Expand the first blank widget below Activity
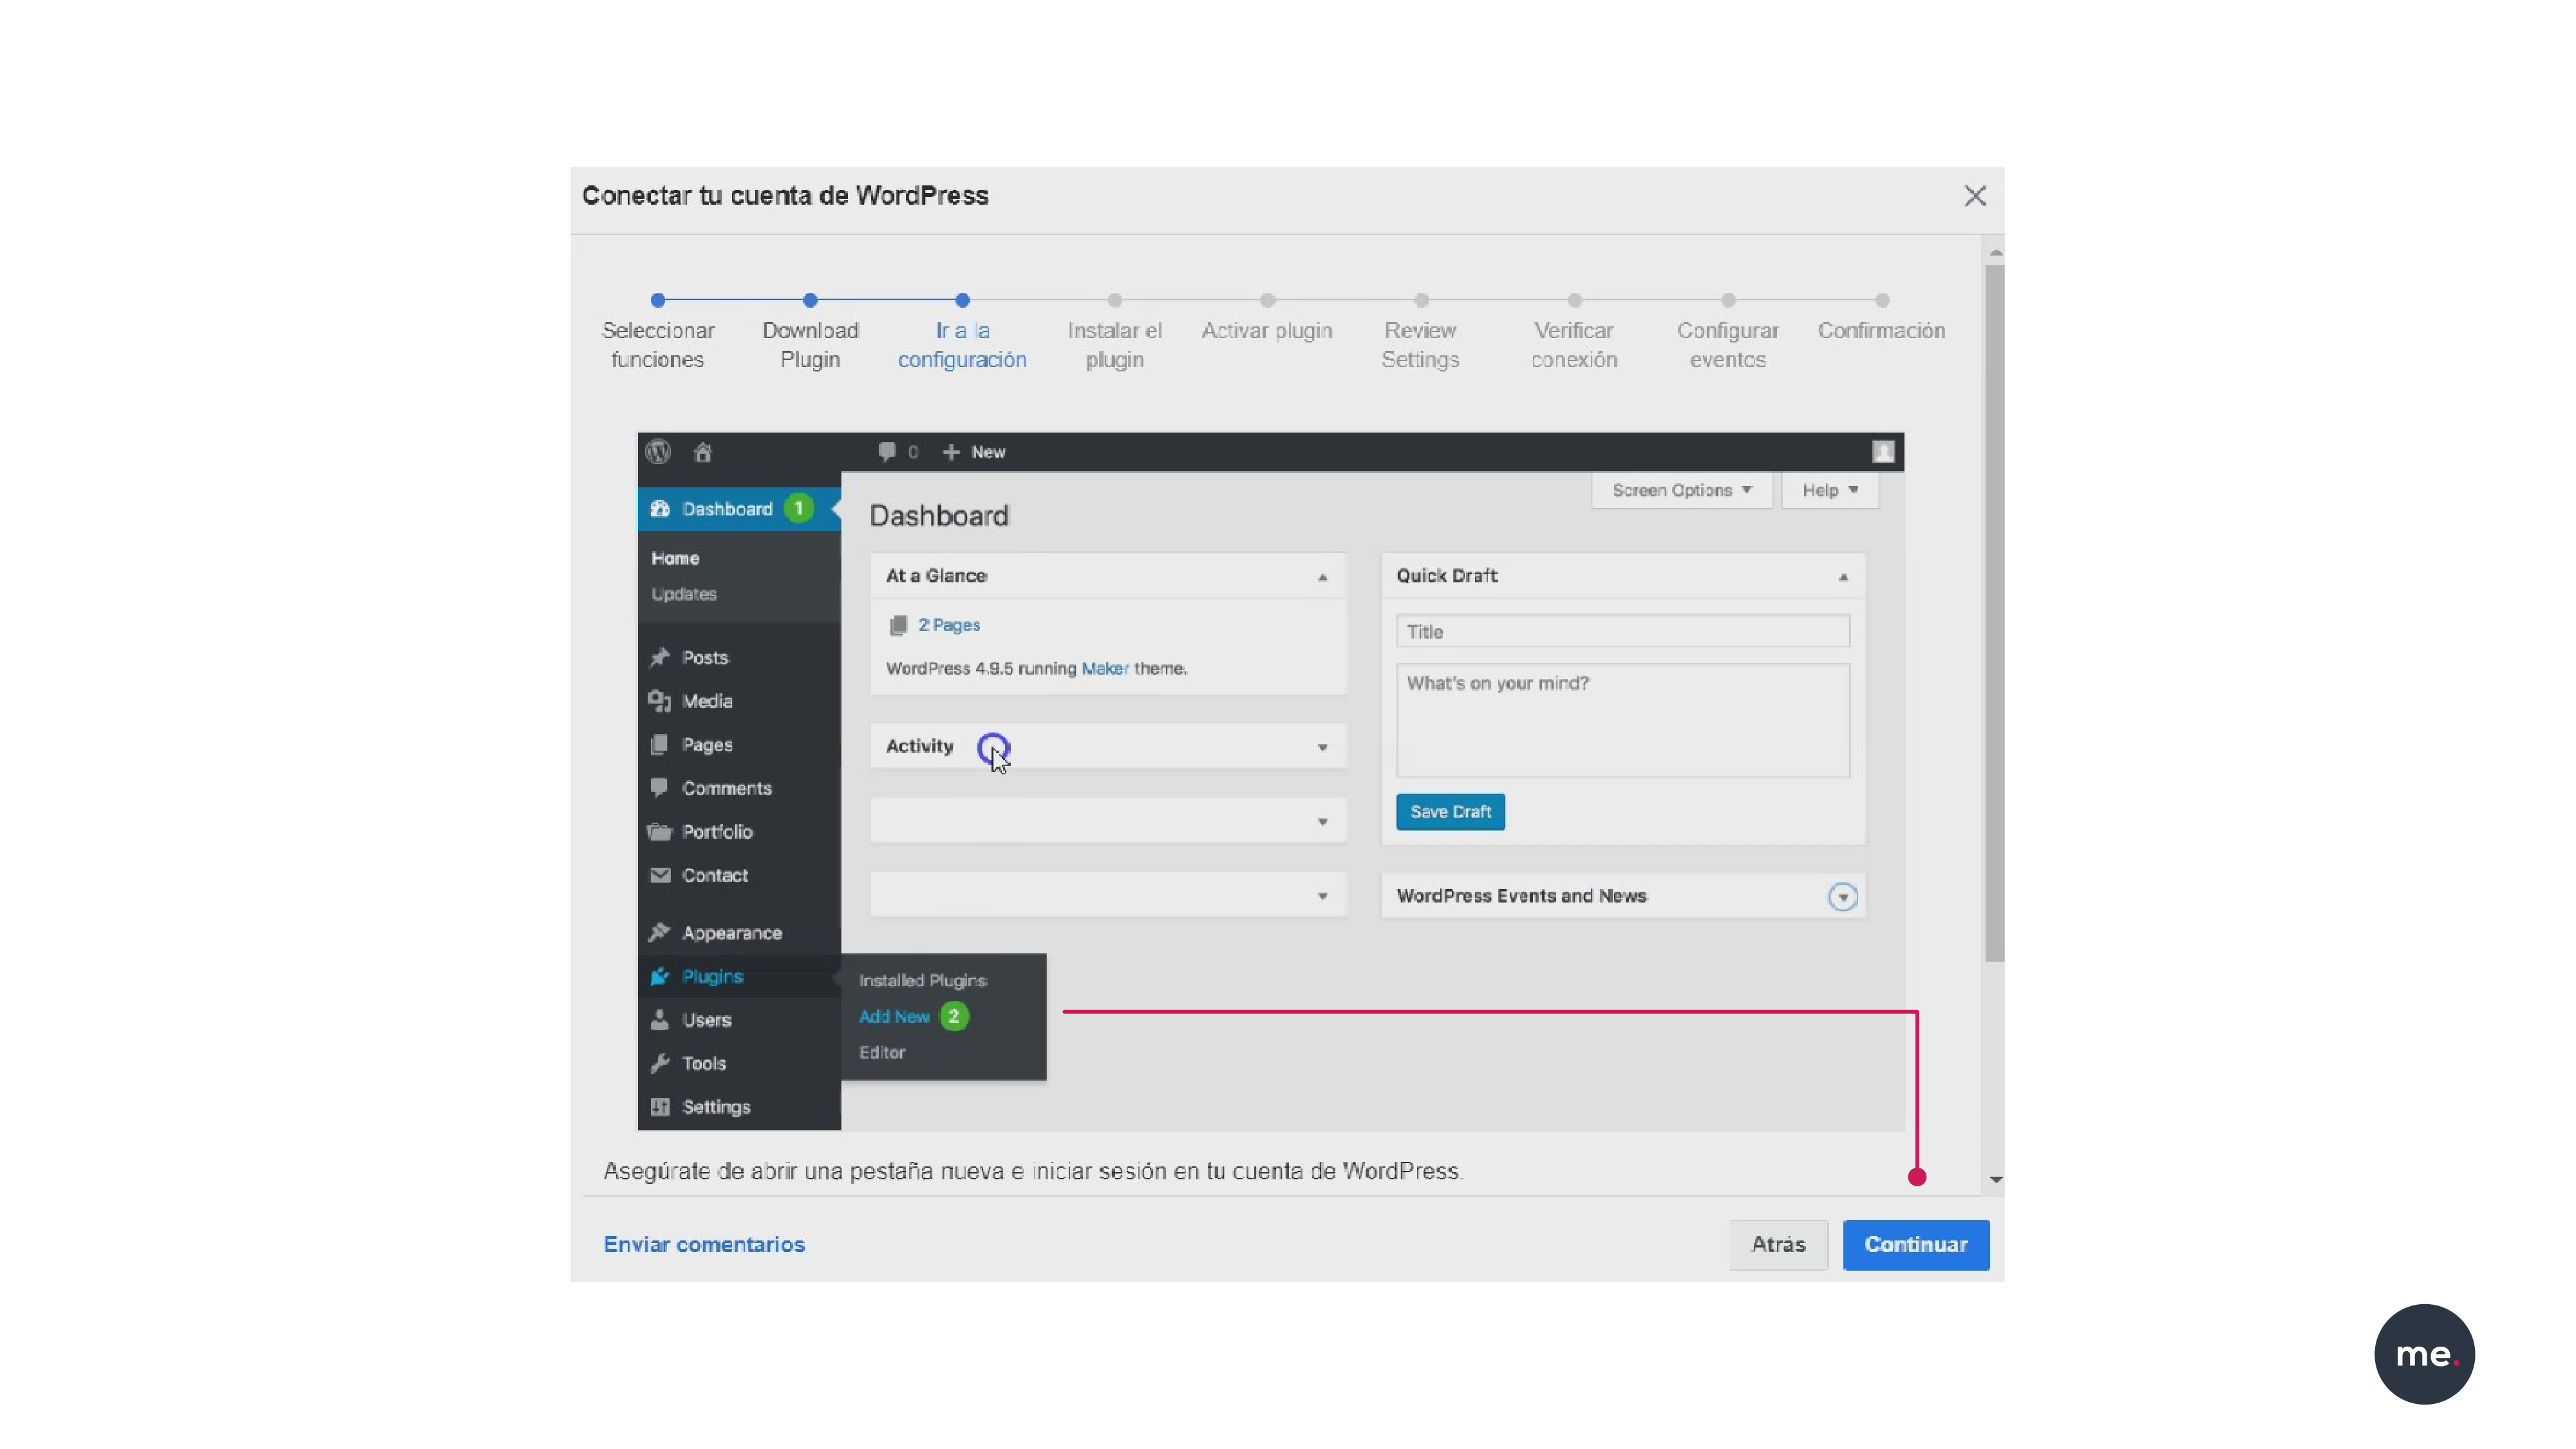The width and height of the screenshot is (2576, 1449). [x=1322, y=821]
